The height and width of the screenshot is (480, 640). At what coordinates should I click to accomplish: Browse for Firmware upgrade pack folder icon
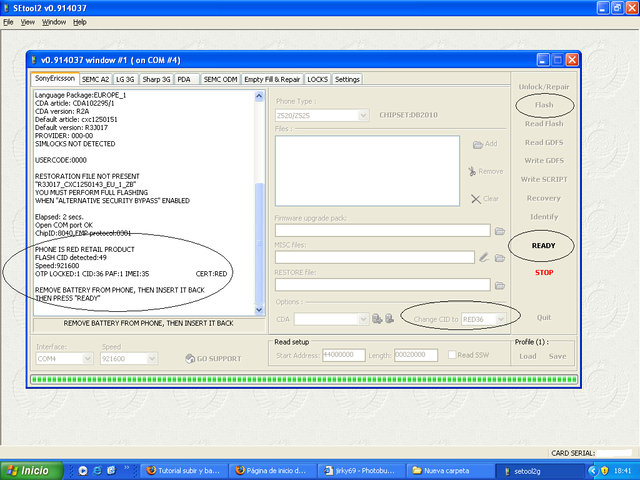[x=500, y=231]
